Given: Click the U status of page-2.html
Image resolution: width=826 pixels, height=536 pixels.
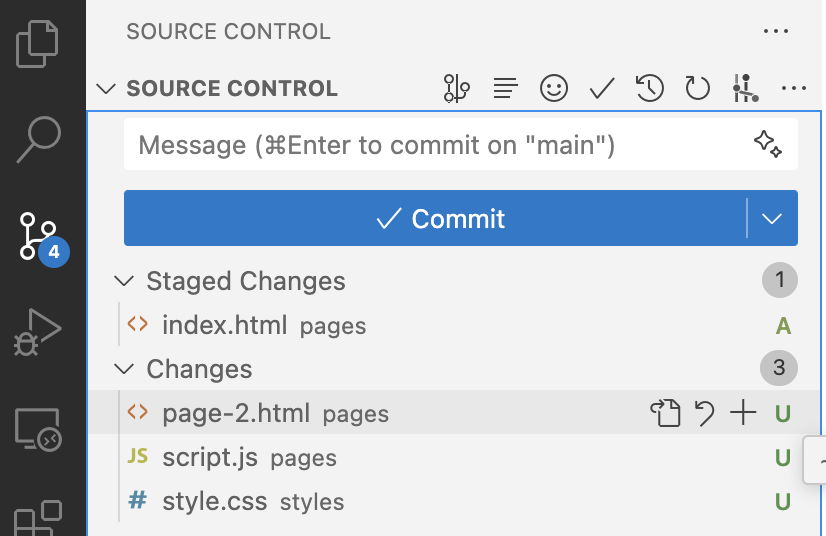Looking at the screenshot, I should (783, 414).
